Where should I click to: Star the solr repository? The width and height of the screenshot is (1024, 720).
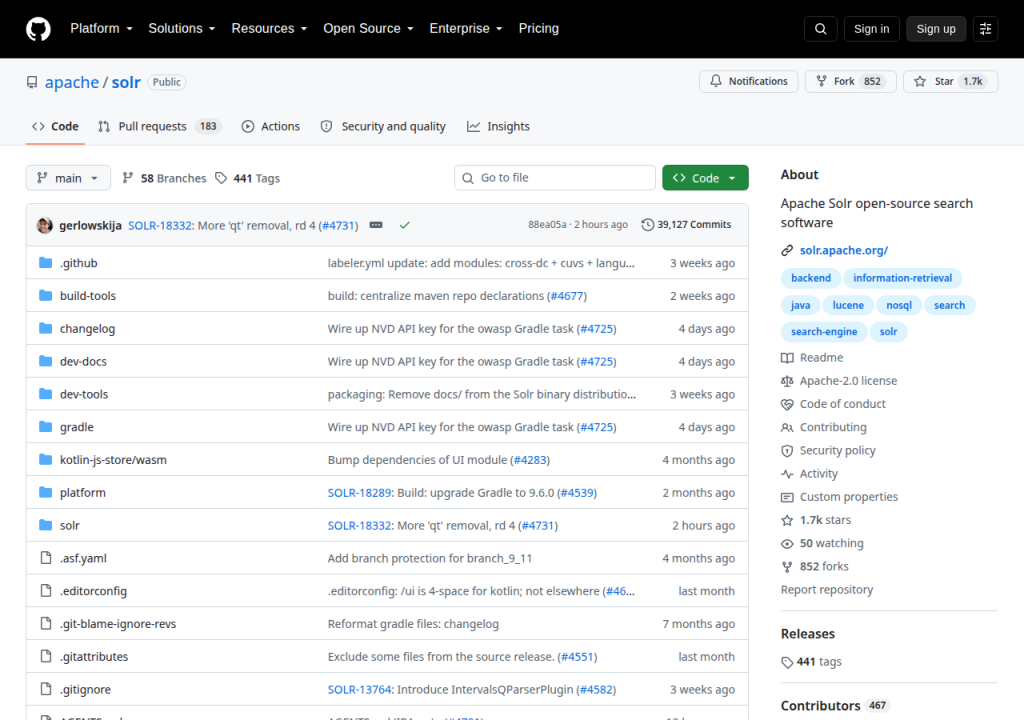pyautogui.click(x=950, y=81)
